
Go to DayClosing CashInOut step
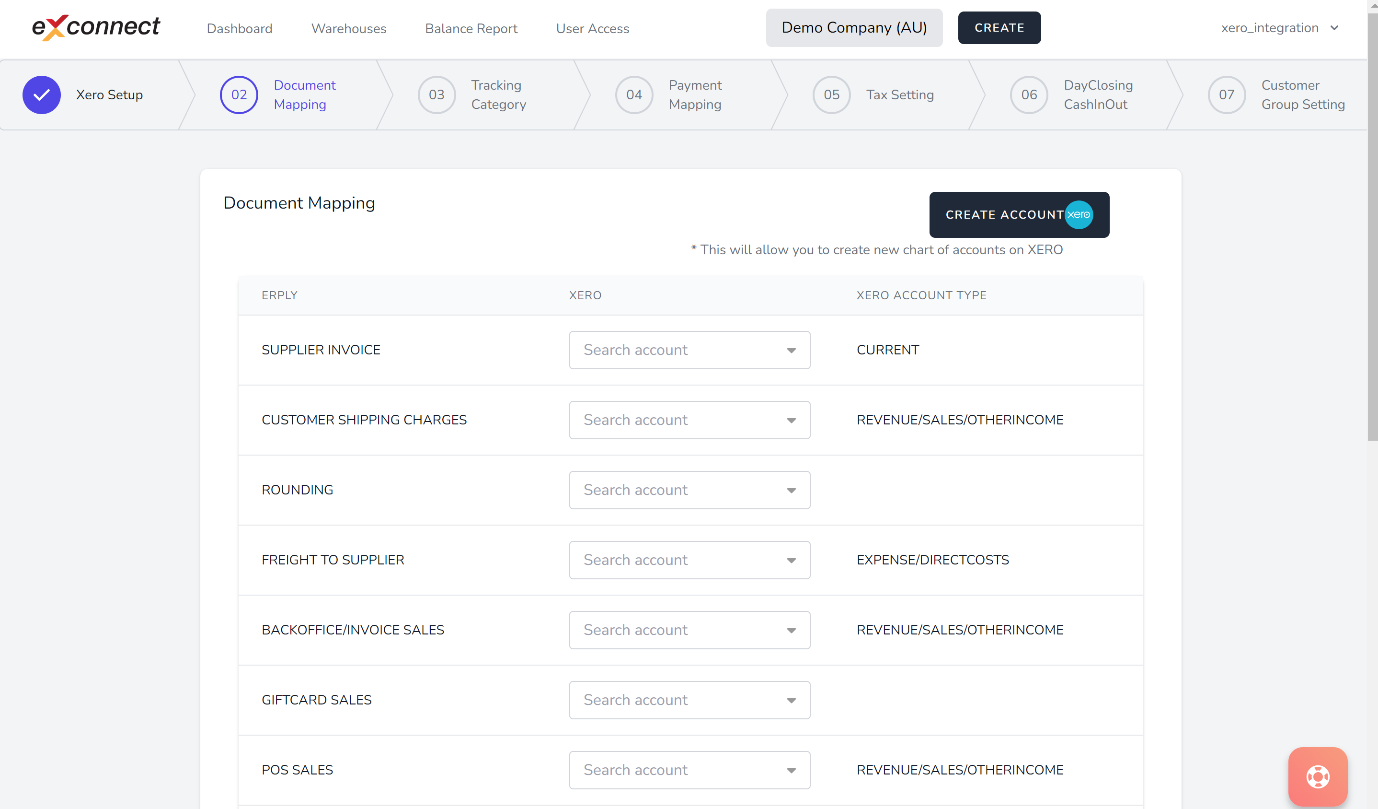tap(1098, 95)
